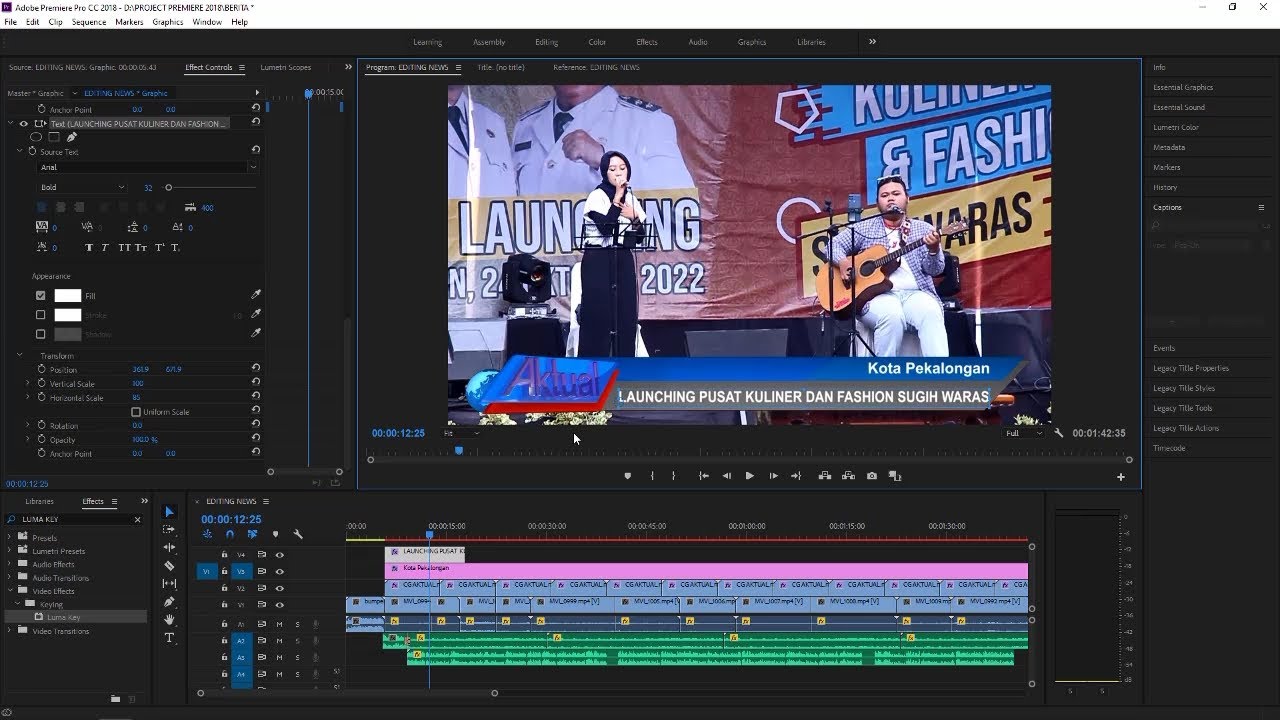Expand the Opacity property
The height and width of the screenshot is (720, 1280).
pos(28,440)
